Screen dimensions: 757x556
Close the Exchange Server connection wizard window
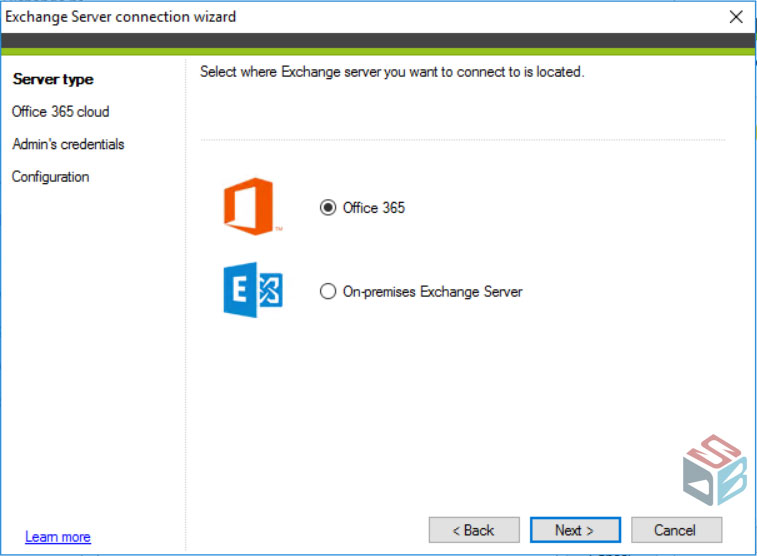tap(736, 17)
